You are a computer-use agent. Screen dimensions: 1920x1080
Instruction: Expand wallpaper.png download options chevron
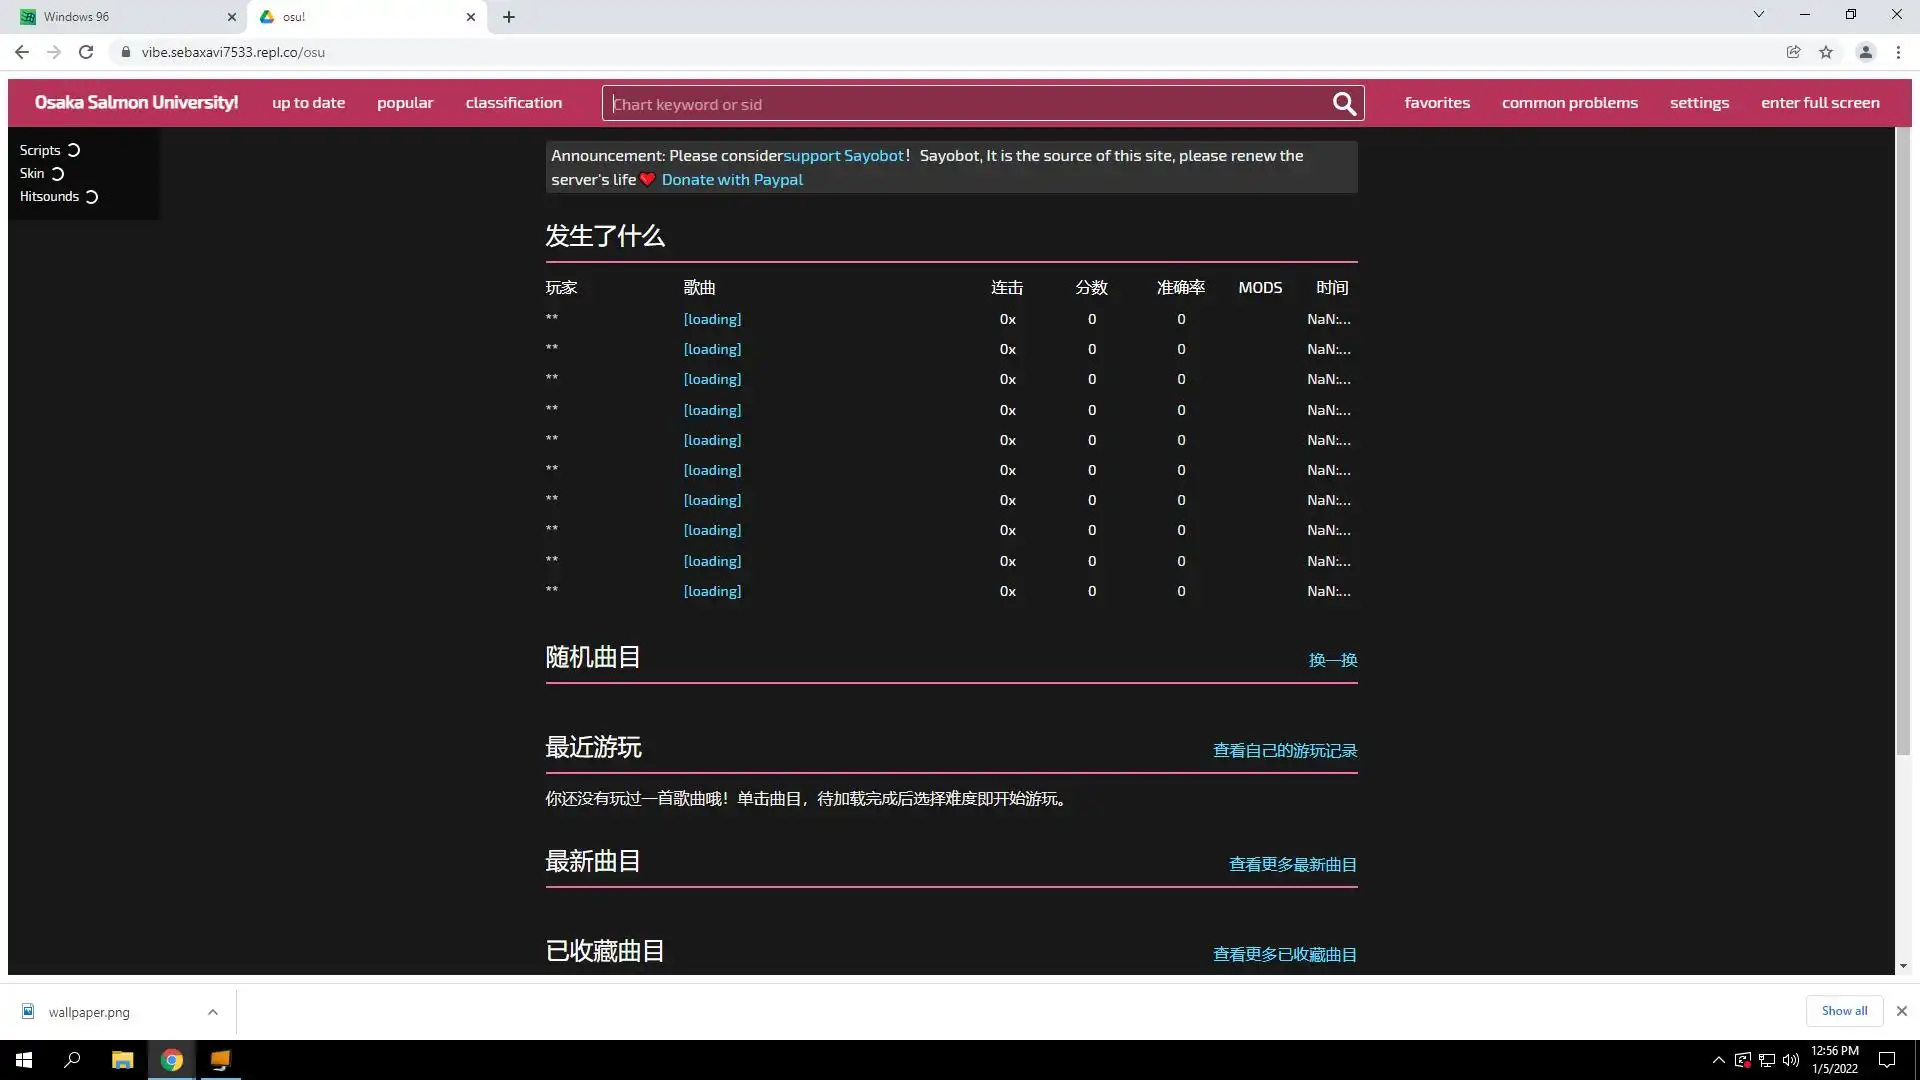[x=213, y=1012]
